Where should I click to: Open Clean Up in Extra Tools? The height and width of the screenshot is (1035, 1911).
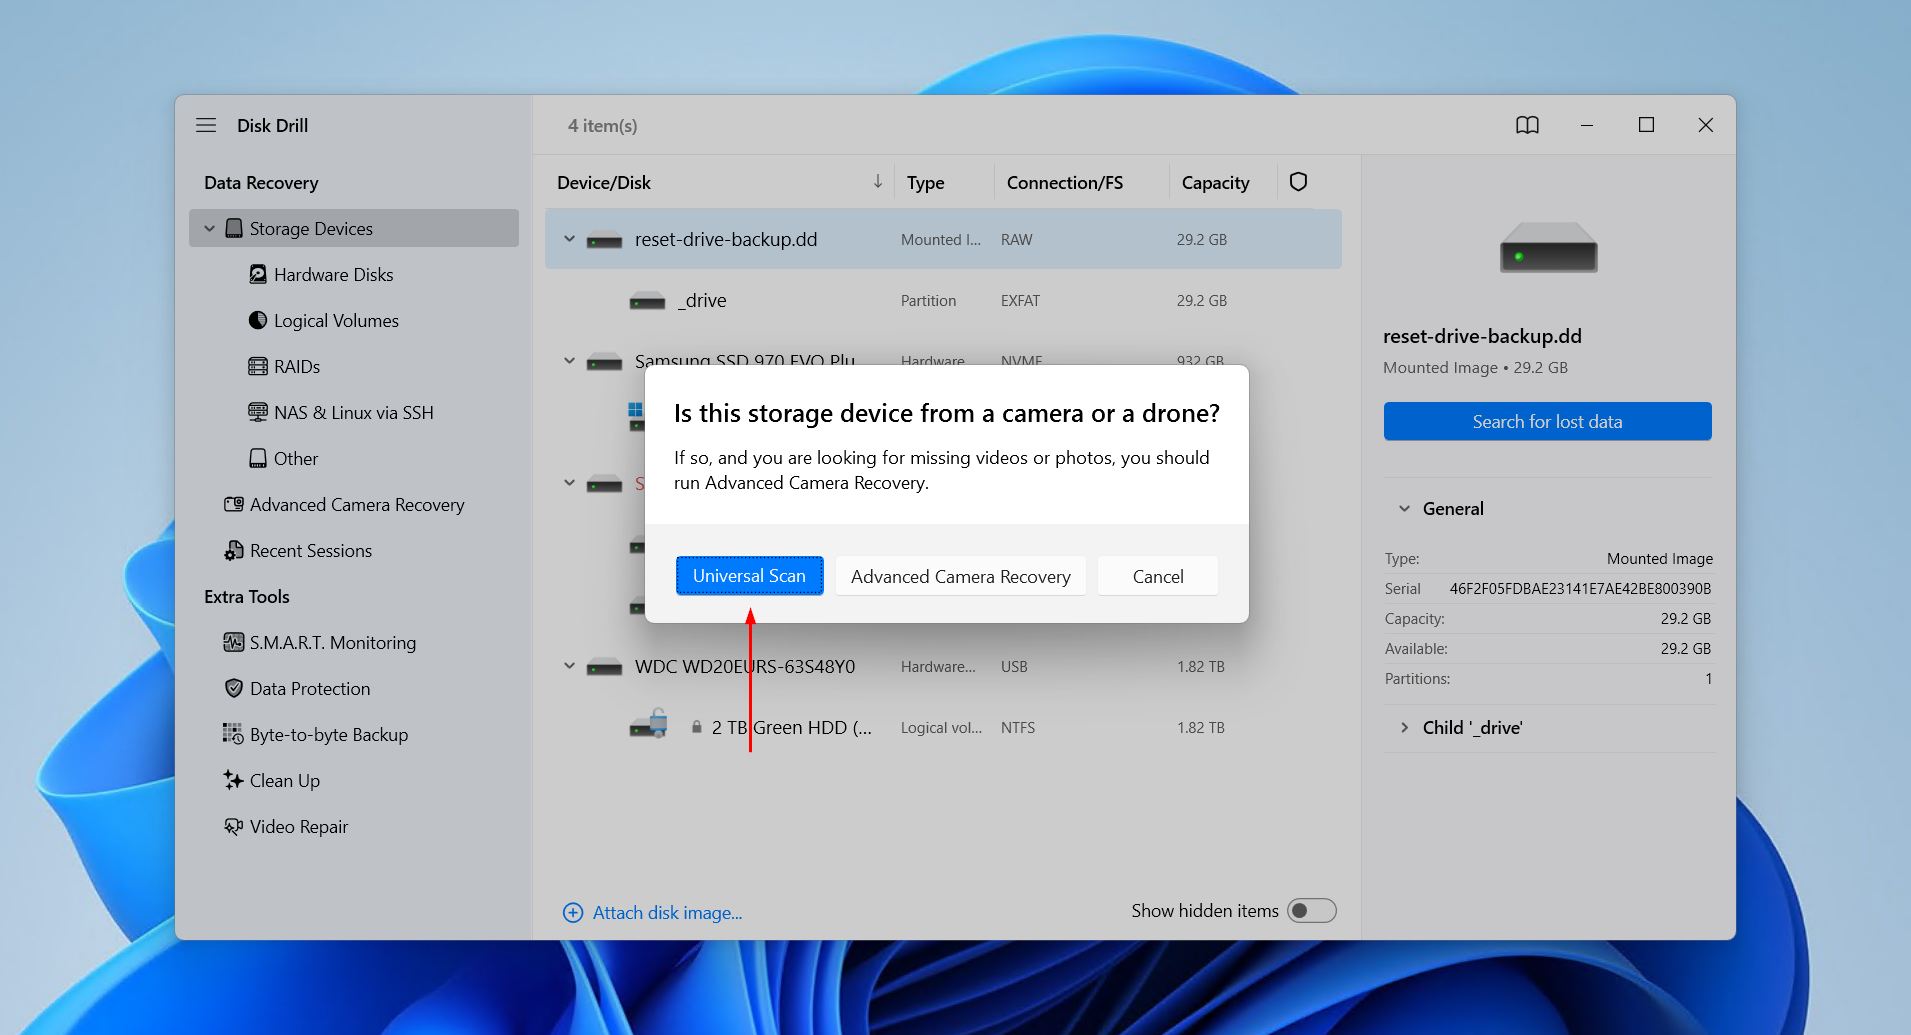(285, 780)
